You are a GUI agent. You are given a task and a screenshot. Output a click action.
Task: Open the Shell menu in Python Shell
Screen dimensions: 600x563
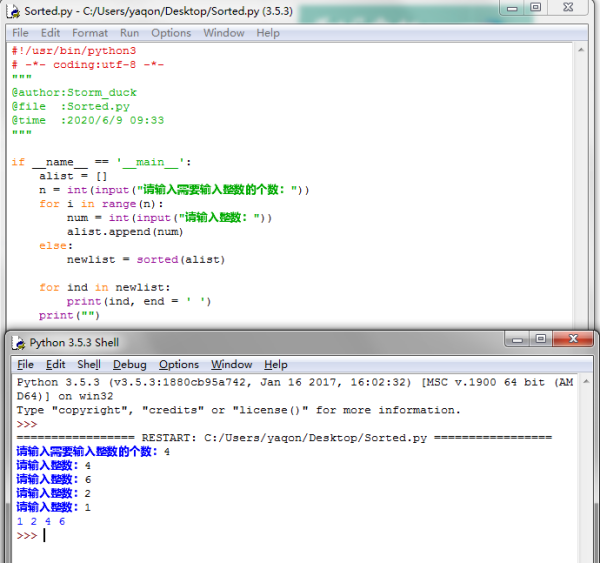click(89, 365)
